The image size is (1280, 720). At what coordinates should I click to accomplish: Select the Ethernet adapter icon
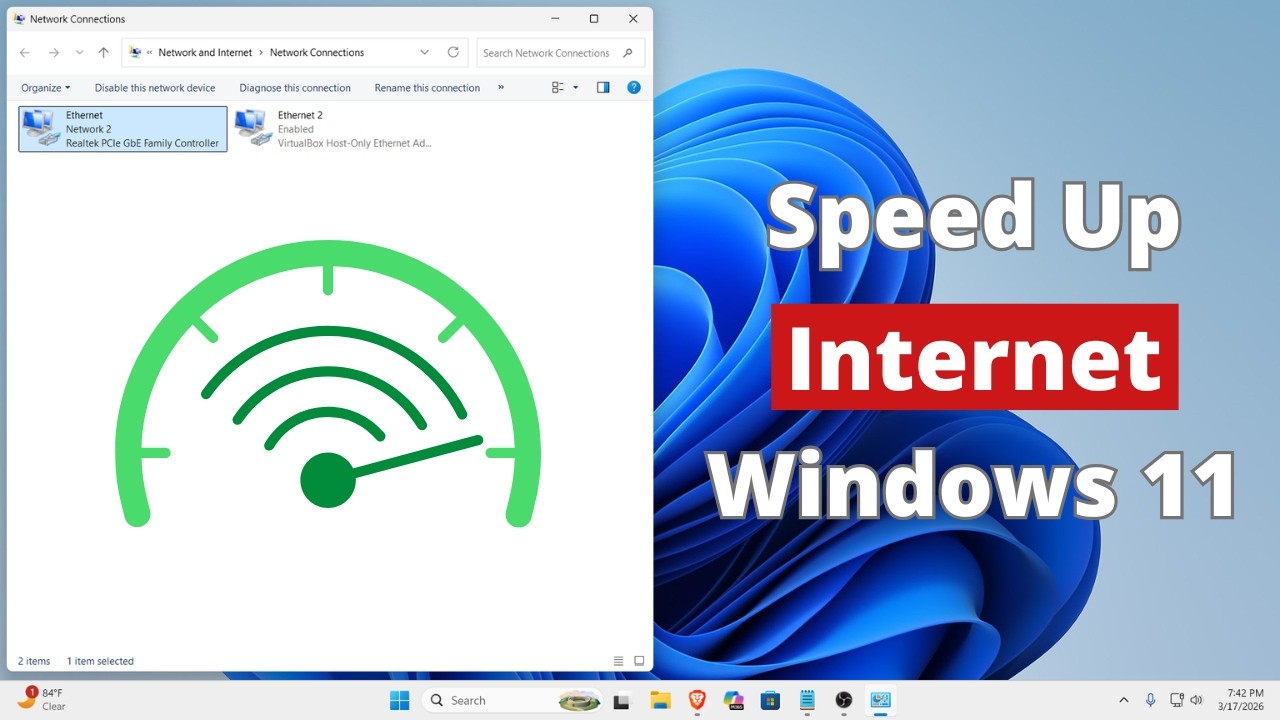pos(41,129)
